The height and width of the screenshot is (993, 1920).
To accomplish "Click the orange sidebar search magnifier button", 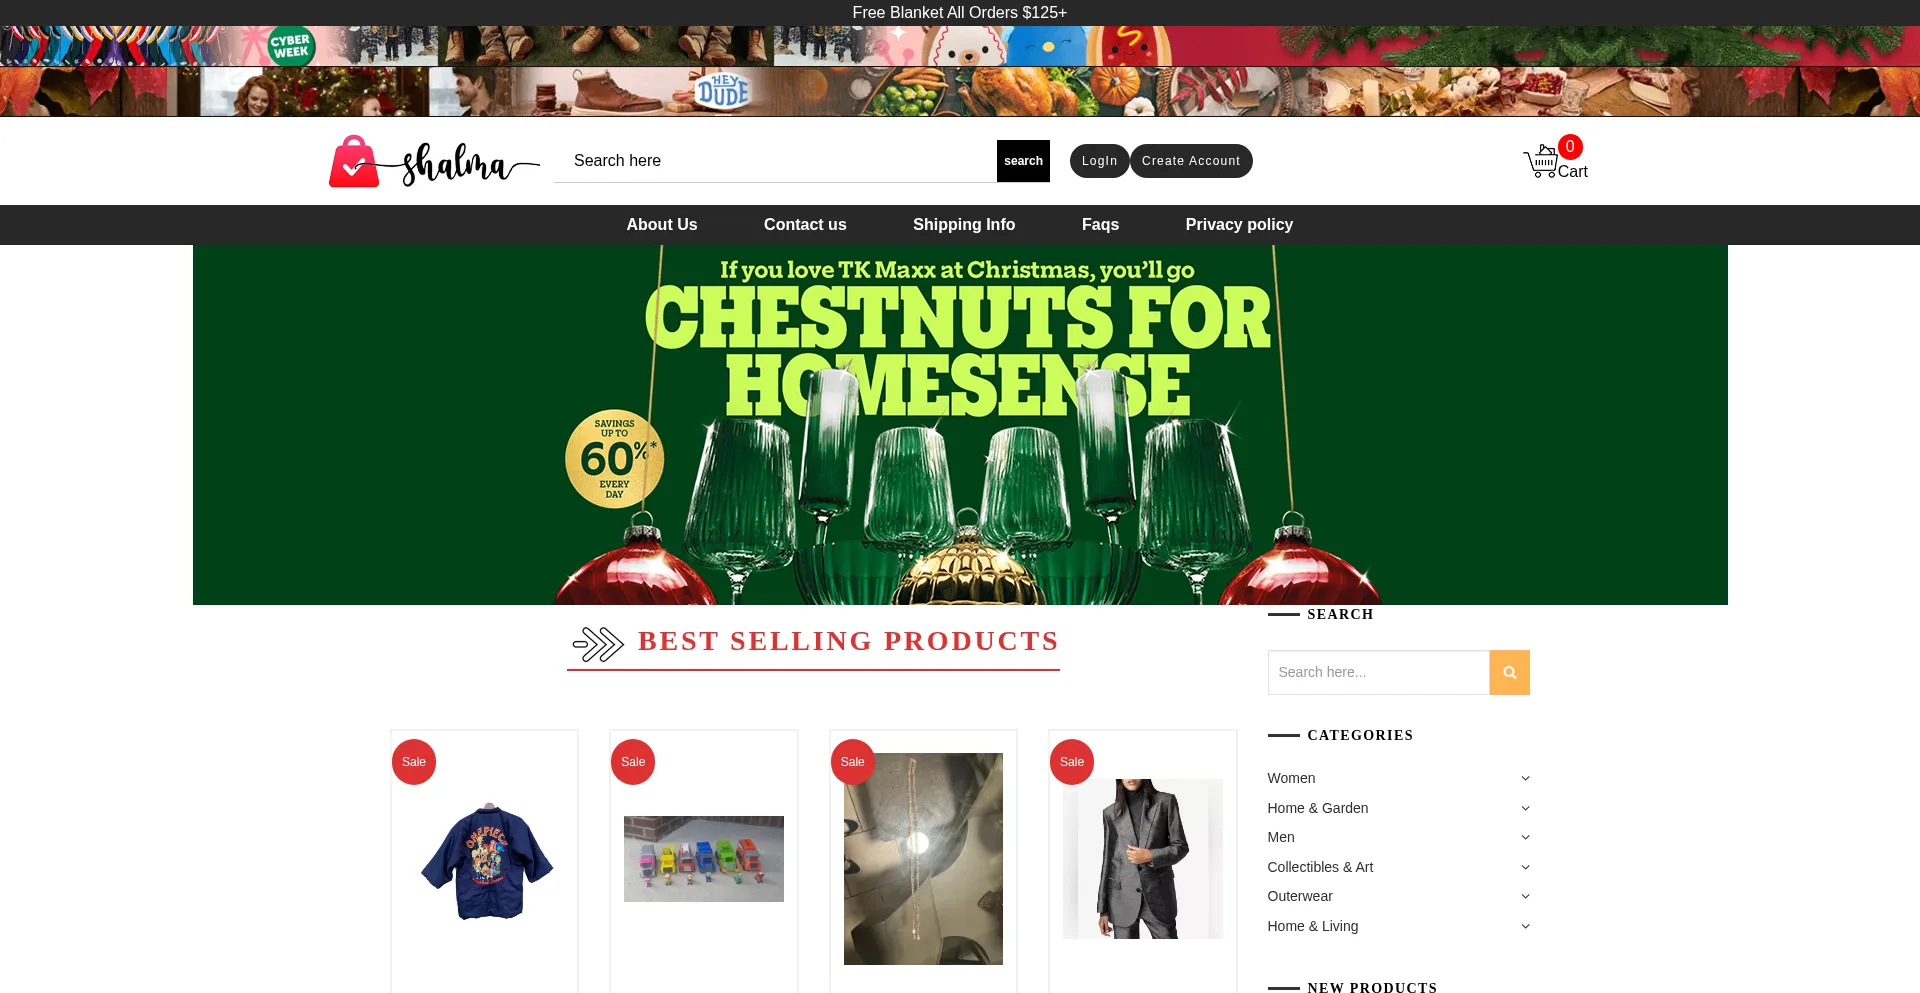I will (x=1509, y=673).
